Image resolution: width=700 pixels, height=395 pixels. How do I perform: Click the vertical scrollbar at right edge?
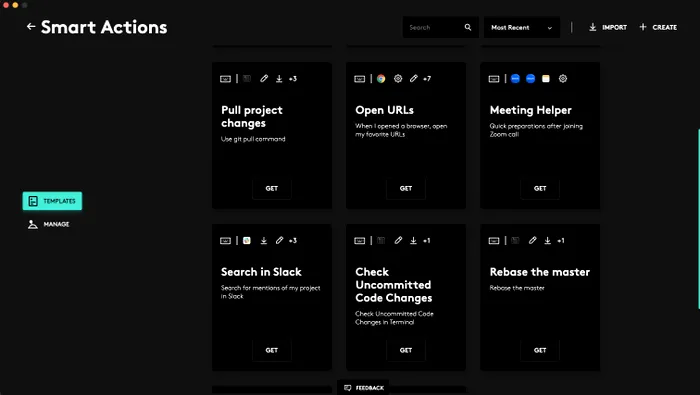[x=699, y=219]
